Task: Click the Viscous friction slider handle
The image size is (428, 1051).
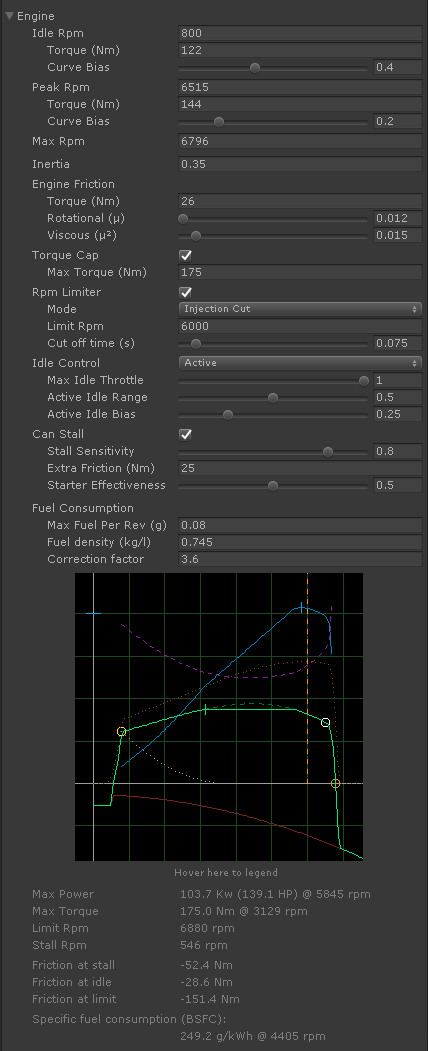Action: (x=196, y=235)
